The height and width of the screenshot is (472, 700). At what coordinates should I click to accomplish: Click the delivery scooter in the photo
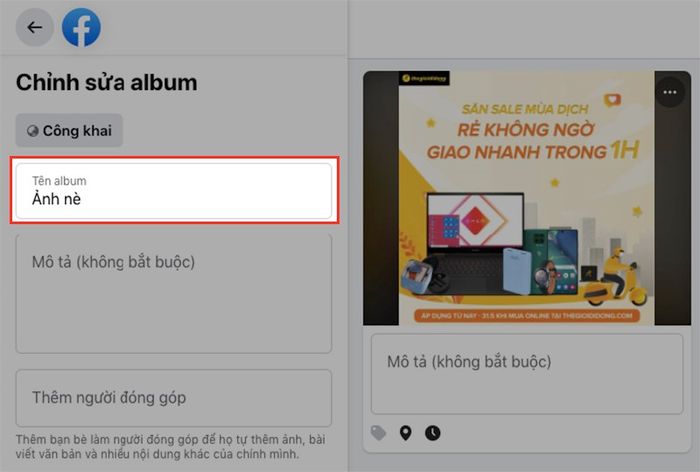tap(615, 279)
